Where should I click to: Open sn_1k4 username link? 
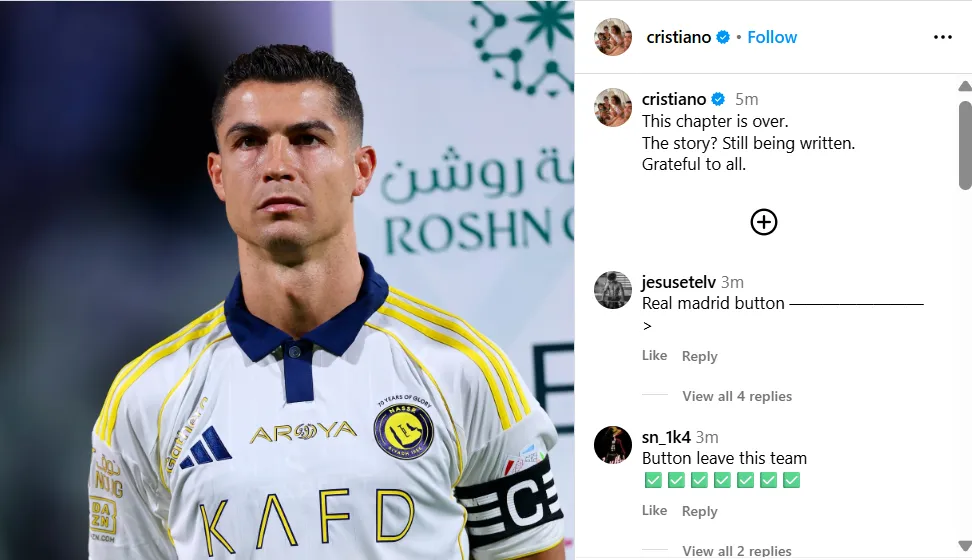click(666, 437)
